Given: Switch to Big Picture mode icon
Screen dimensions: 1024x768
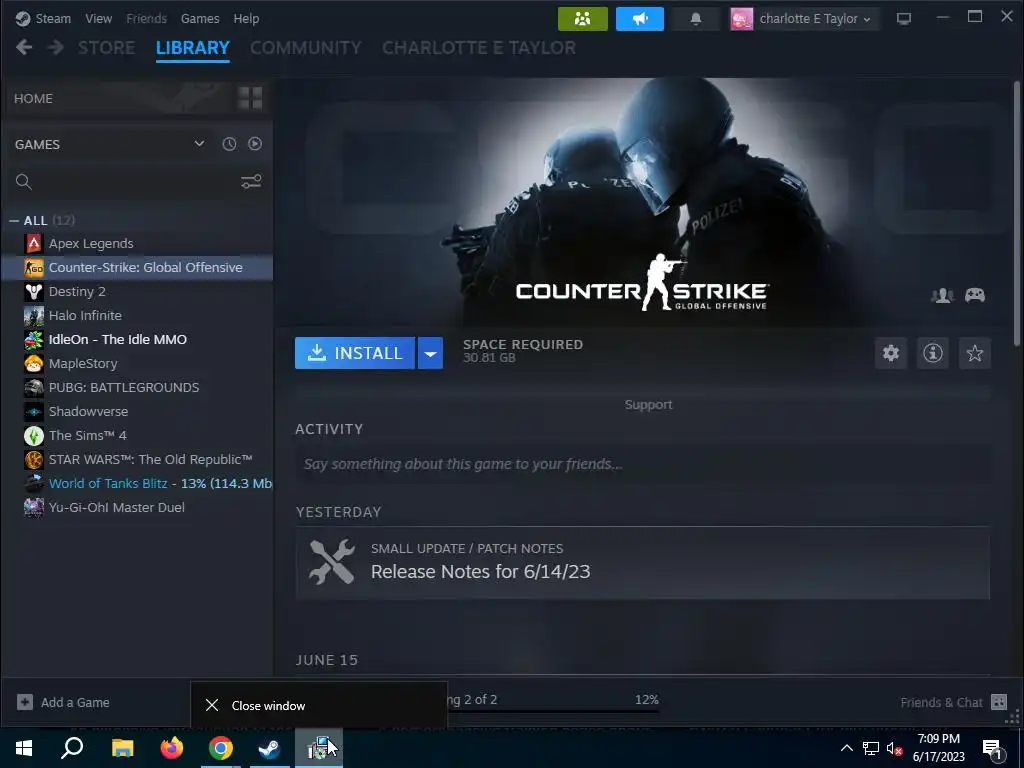Looking at the screenshot, I should [904, 18].
